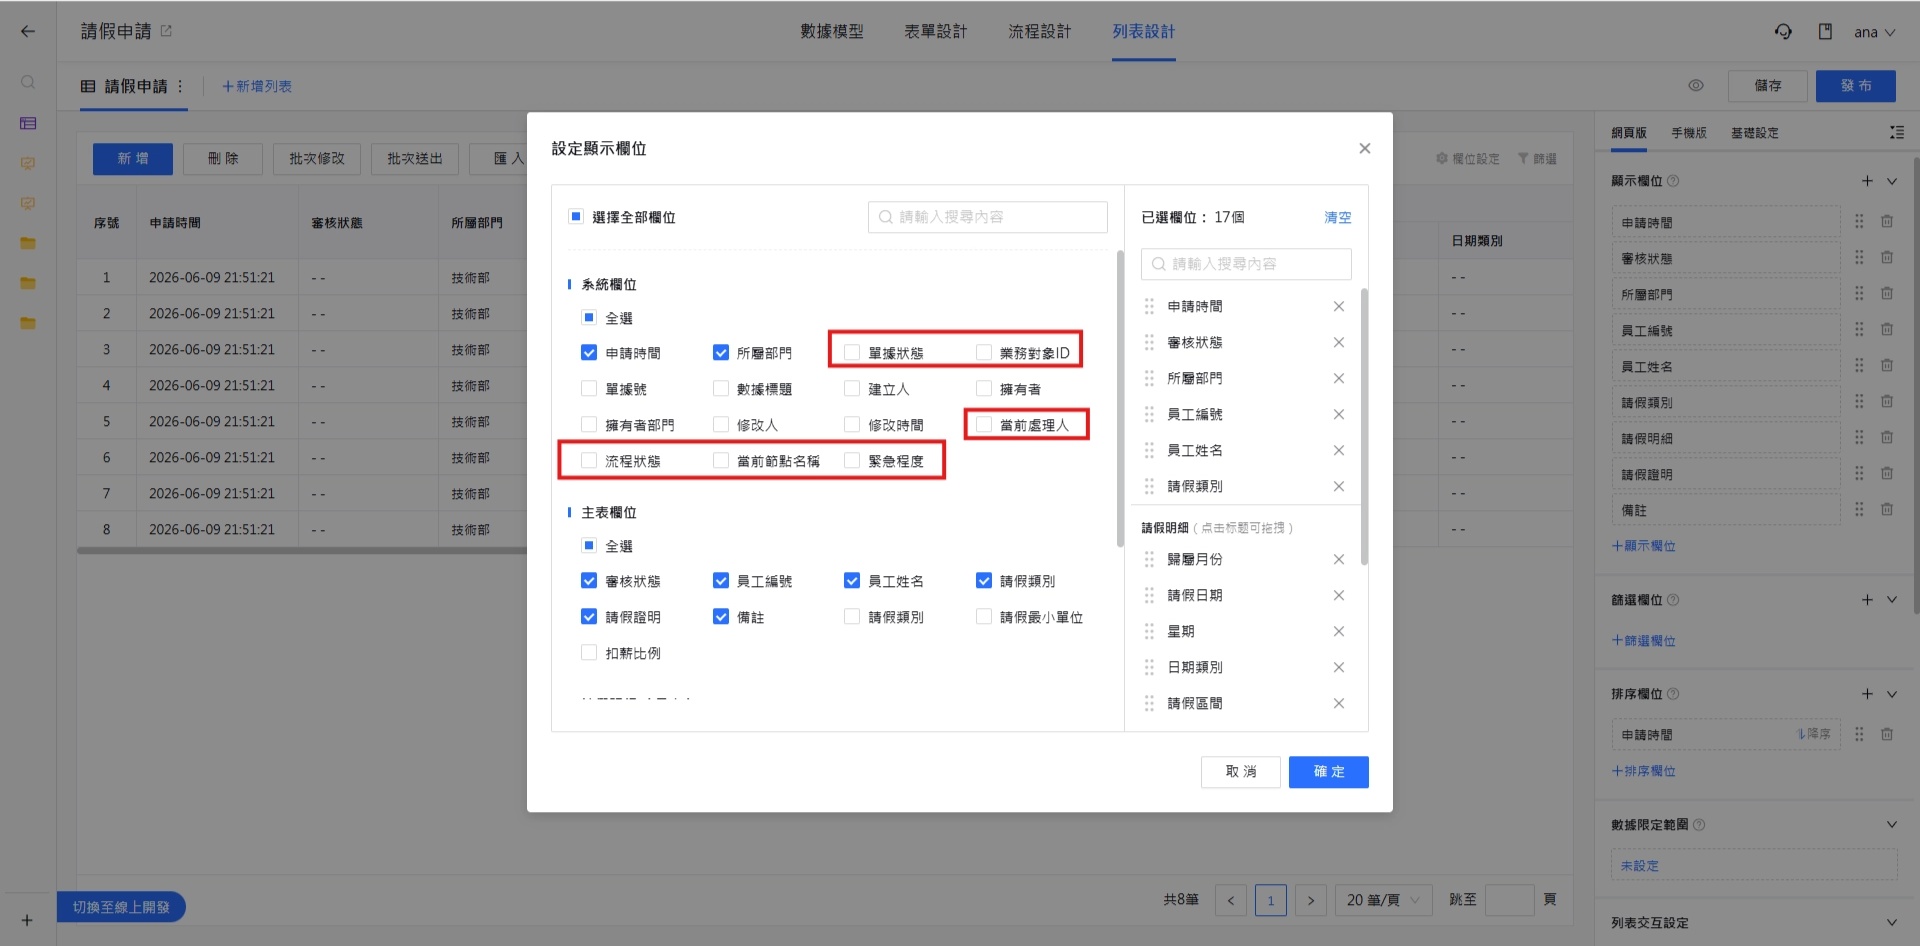1920x946 pixels.
Task: Click 切換至線上開發 button
Action: pos(121,907)
